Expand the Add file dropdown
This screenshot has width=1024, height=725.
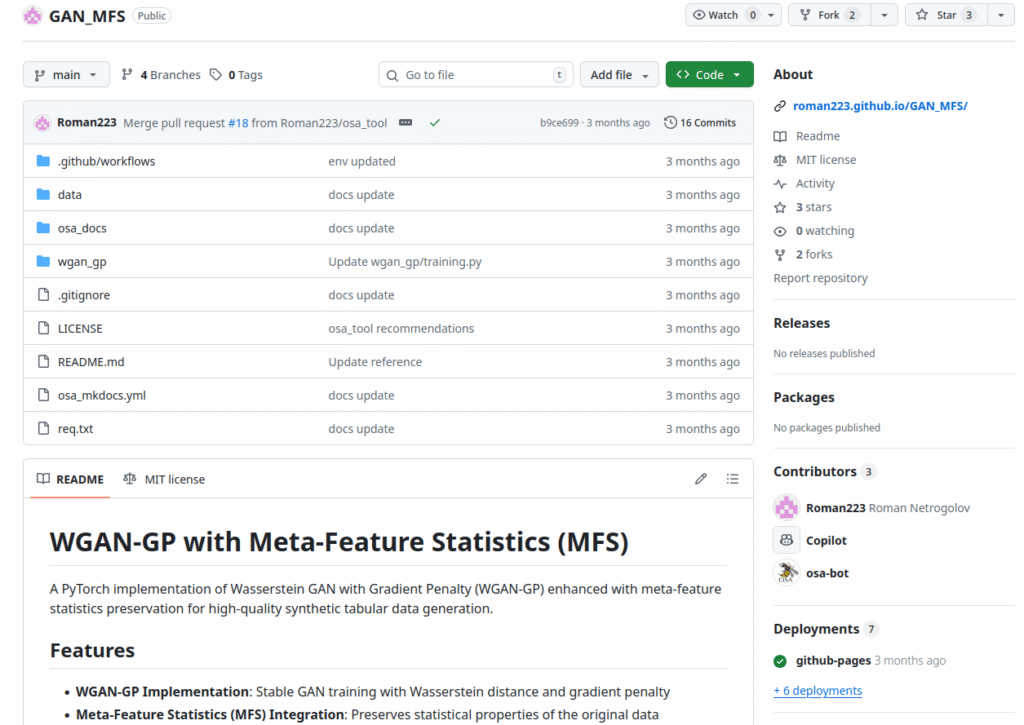619,75
